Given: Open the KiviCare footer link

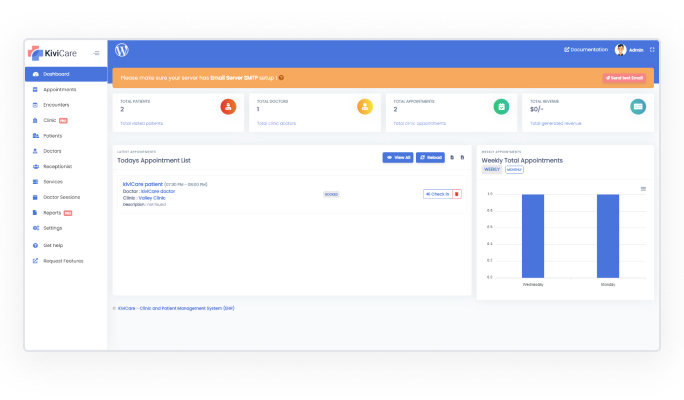Looking at the screenshot, I should 176,308.
